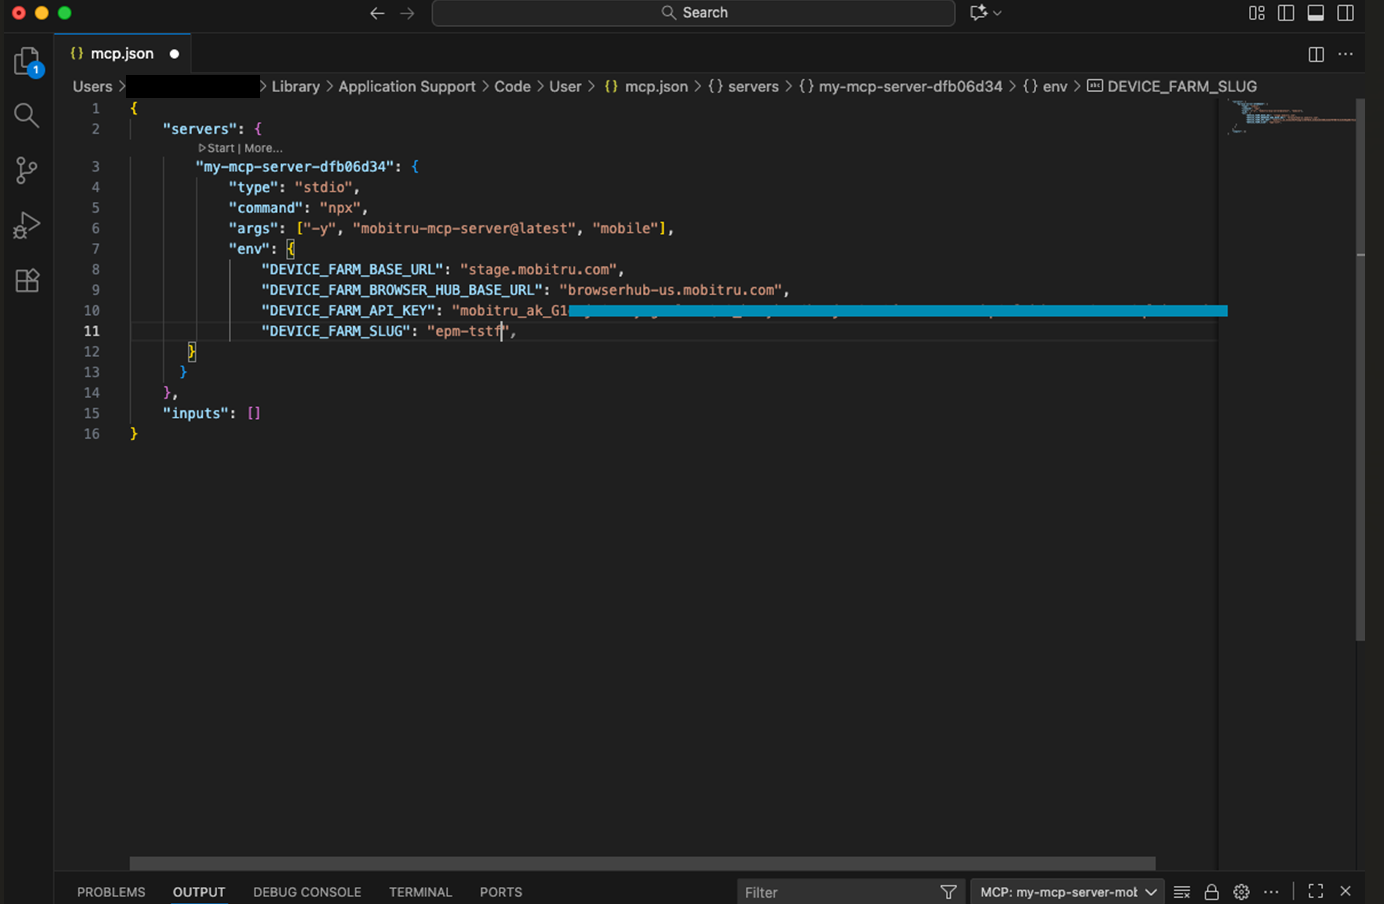Open Run and Debug view
This screenshot has width=1384, height=904.
click(27, 226)
